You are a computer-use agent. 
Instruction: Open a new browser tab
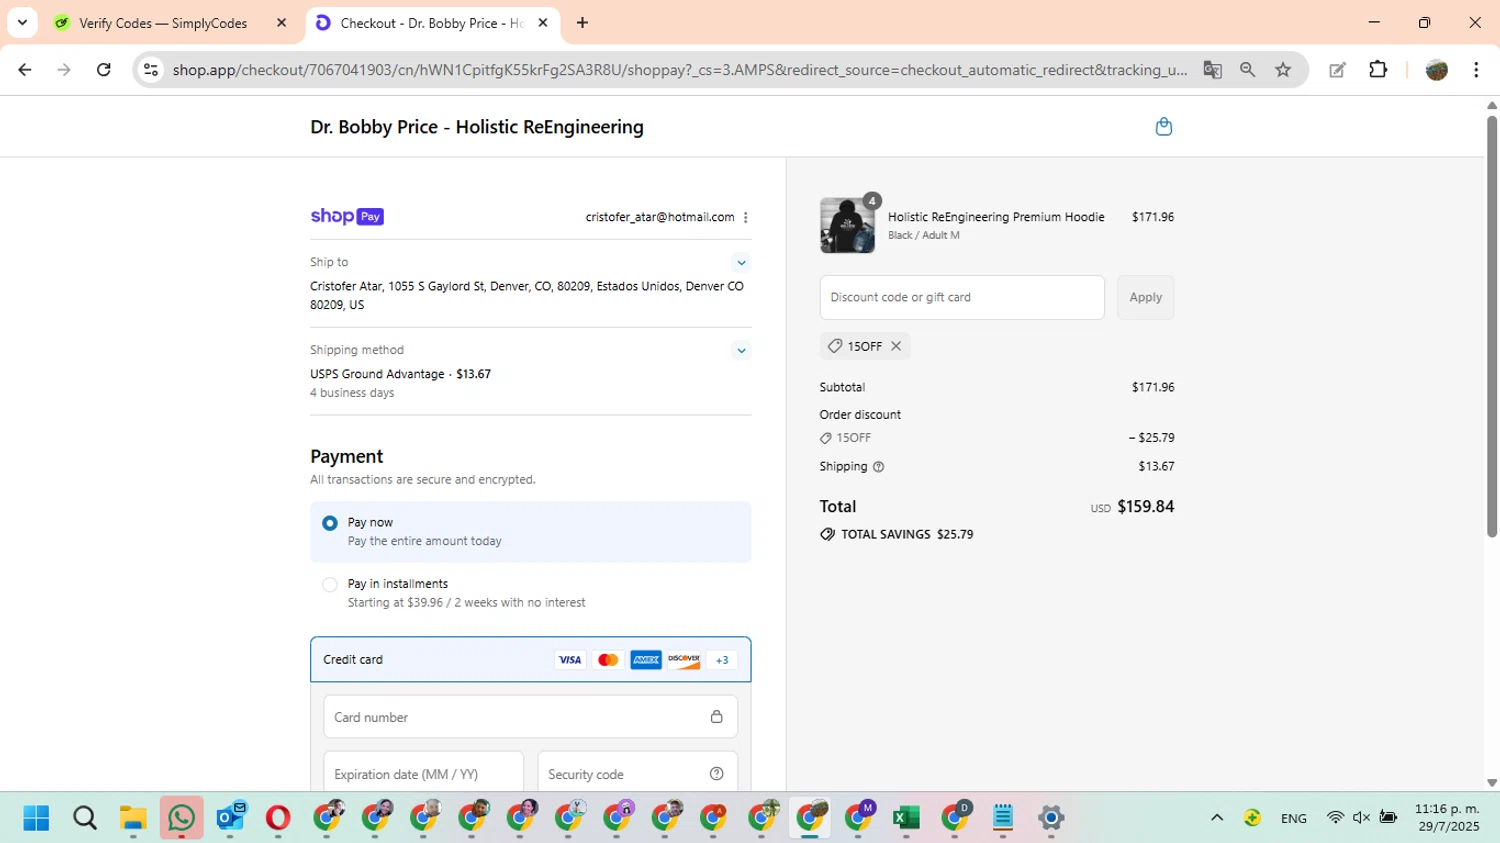pos(582,23)
